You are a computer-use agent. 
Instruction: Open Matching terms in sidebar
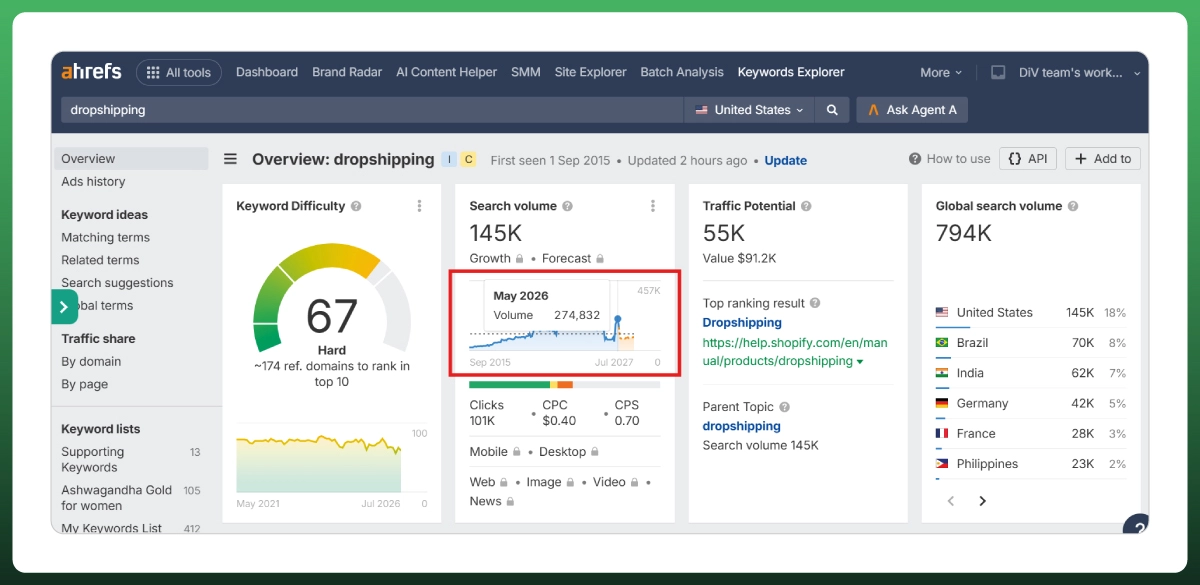(105, 238)
